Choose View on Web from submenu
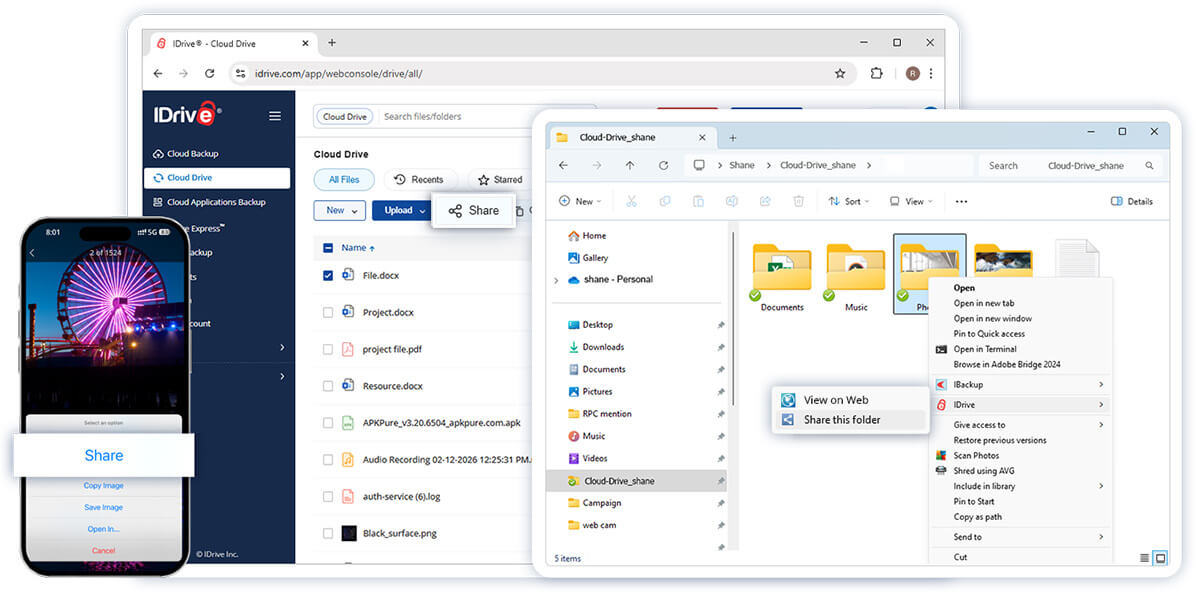This screenshot has height=592, width=1196. 850,400
